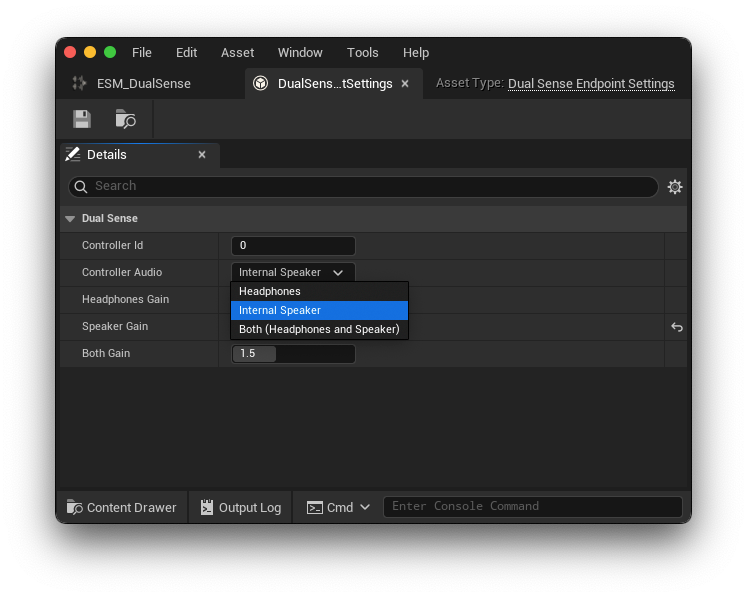Open the Window menu
Image resolution: width=747 pixels, height=597 pixels.
click(x=300, y=52)
